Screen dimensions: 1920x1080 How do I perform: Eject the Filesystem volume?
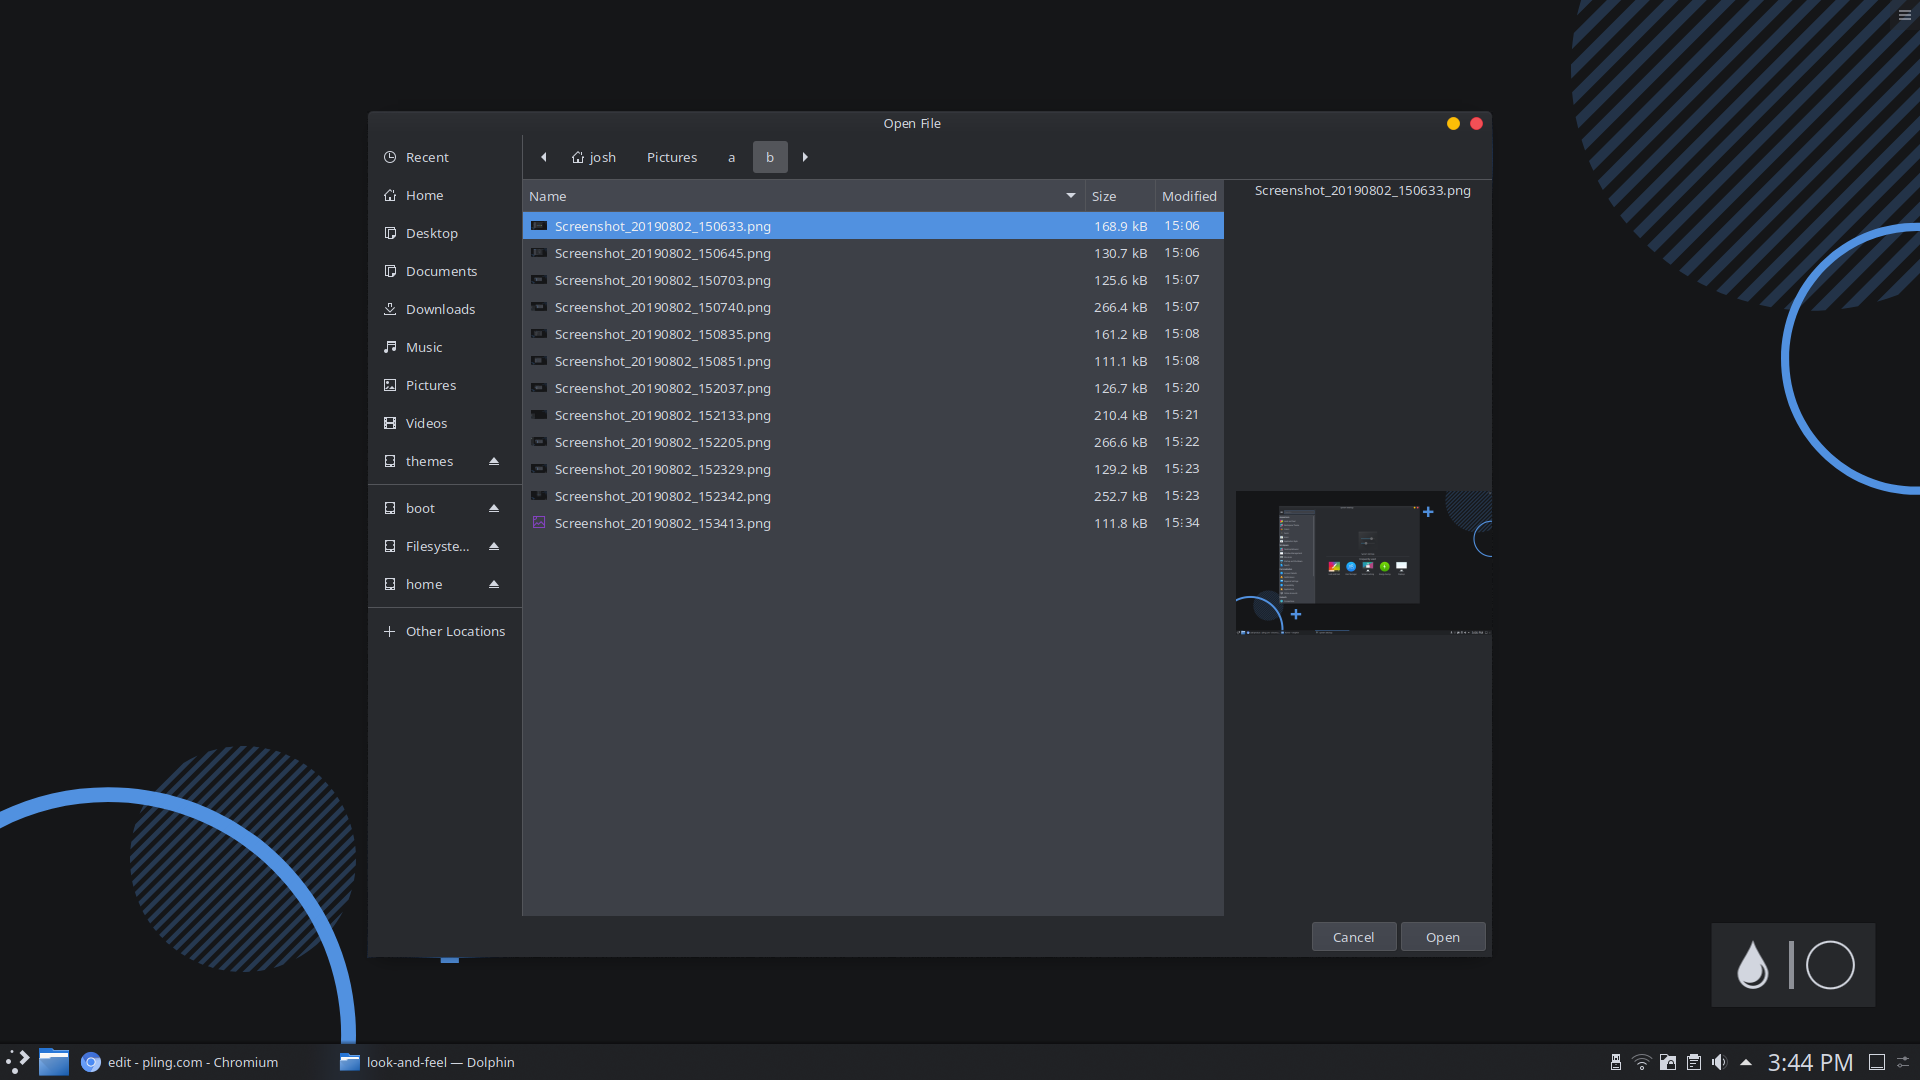pyautogui.click(x=494, y=546)
